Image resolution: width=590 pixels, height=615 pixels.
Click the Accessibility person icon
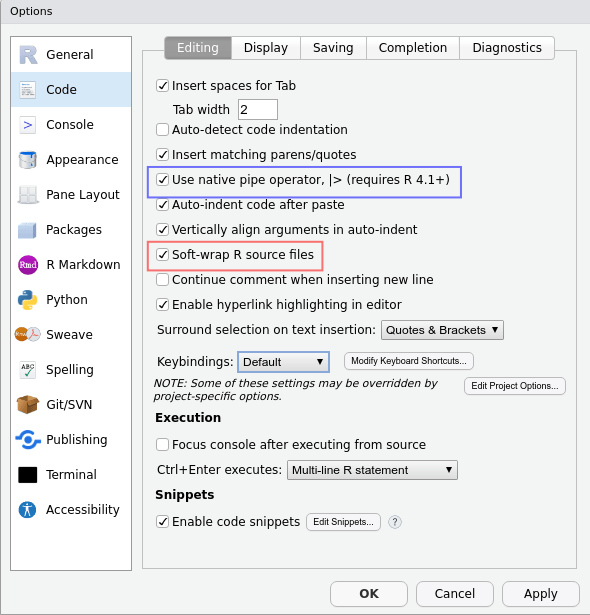pyautogui.click(x=27, y=509)
